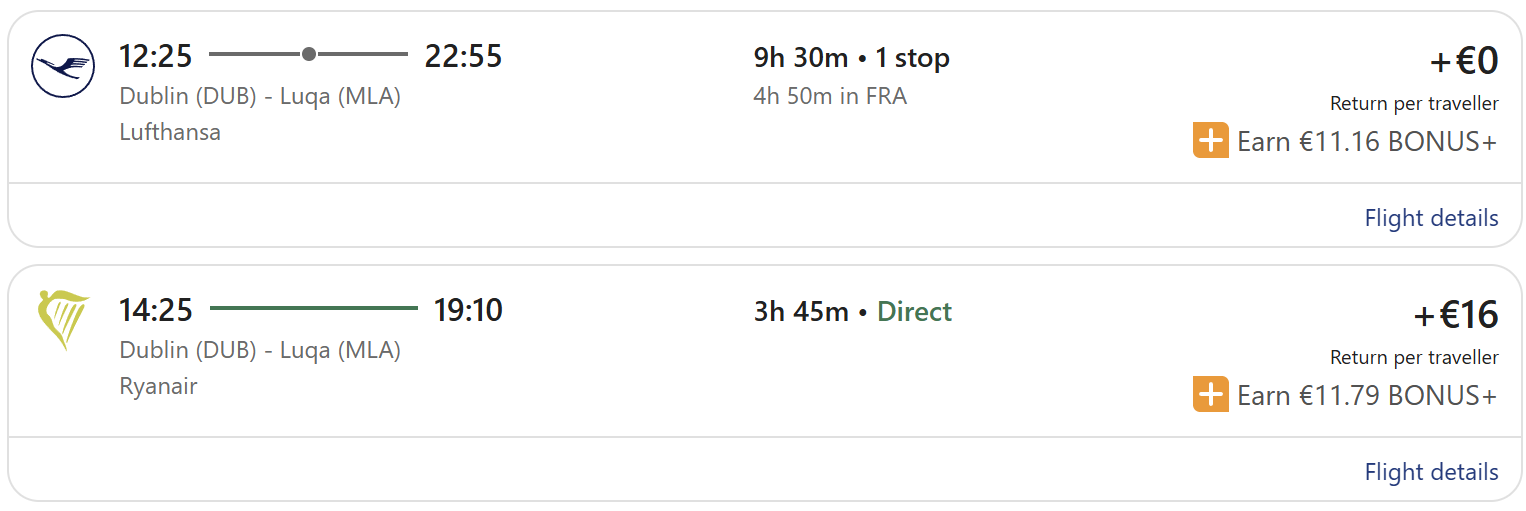Open Flight details for the Lufthansa flight
This screenshot has width=1526, height=511.
tap(1431, 218)
